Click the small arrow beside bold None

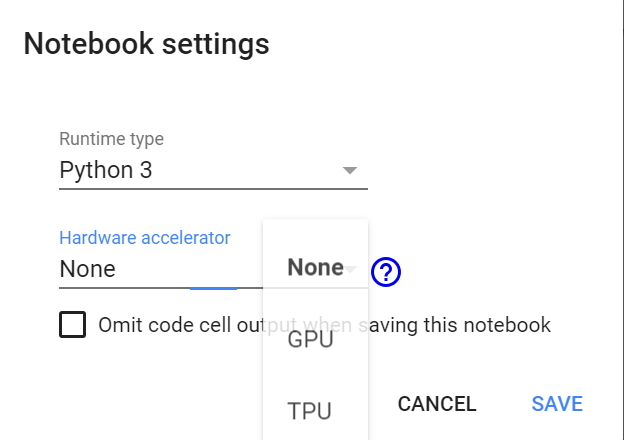351,268
